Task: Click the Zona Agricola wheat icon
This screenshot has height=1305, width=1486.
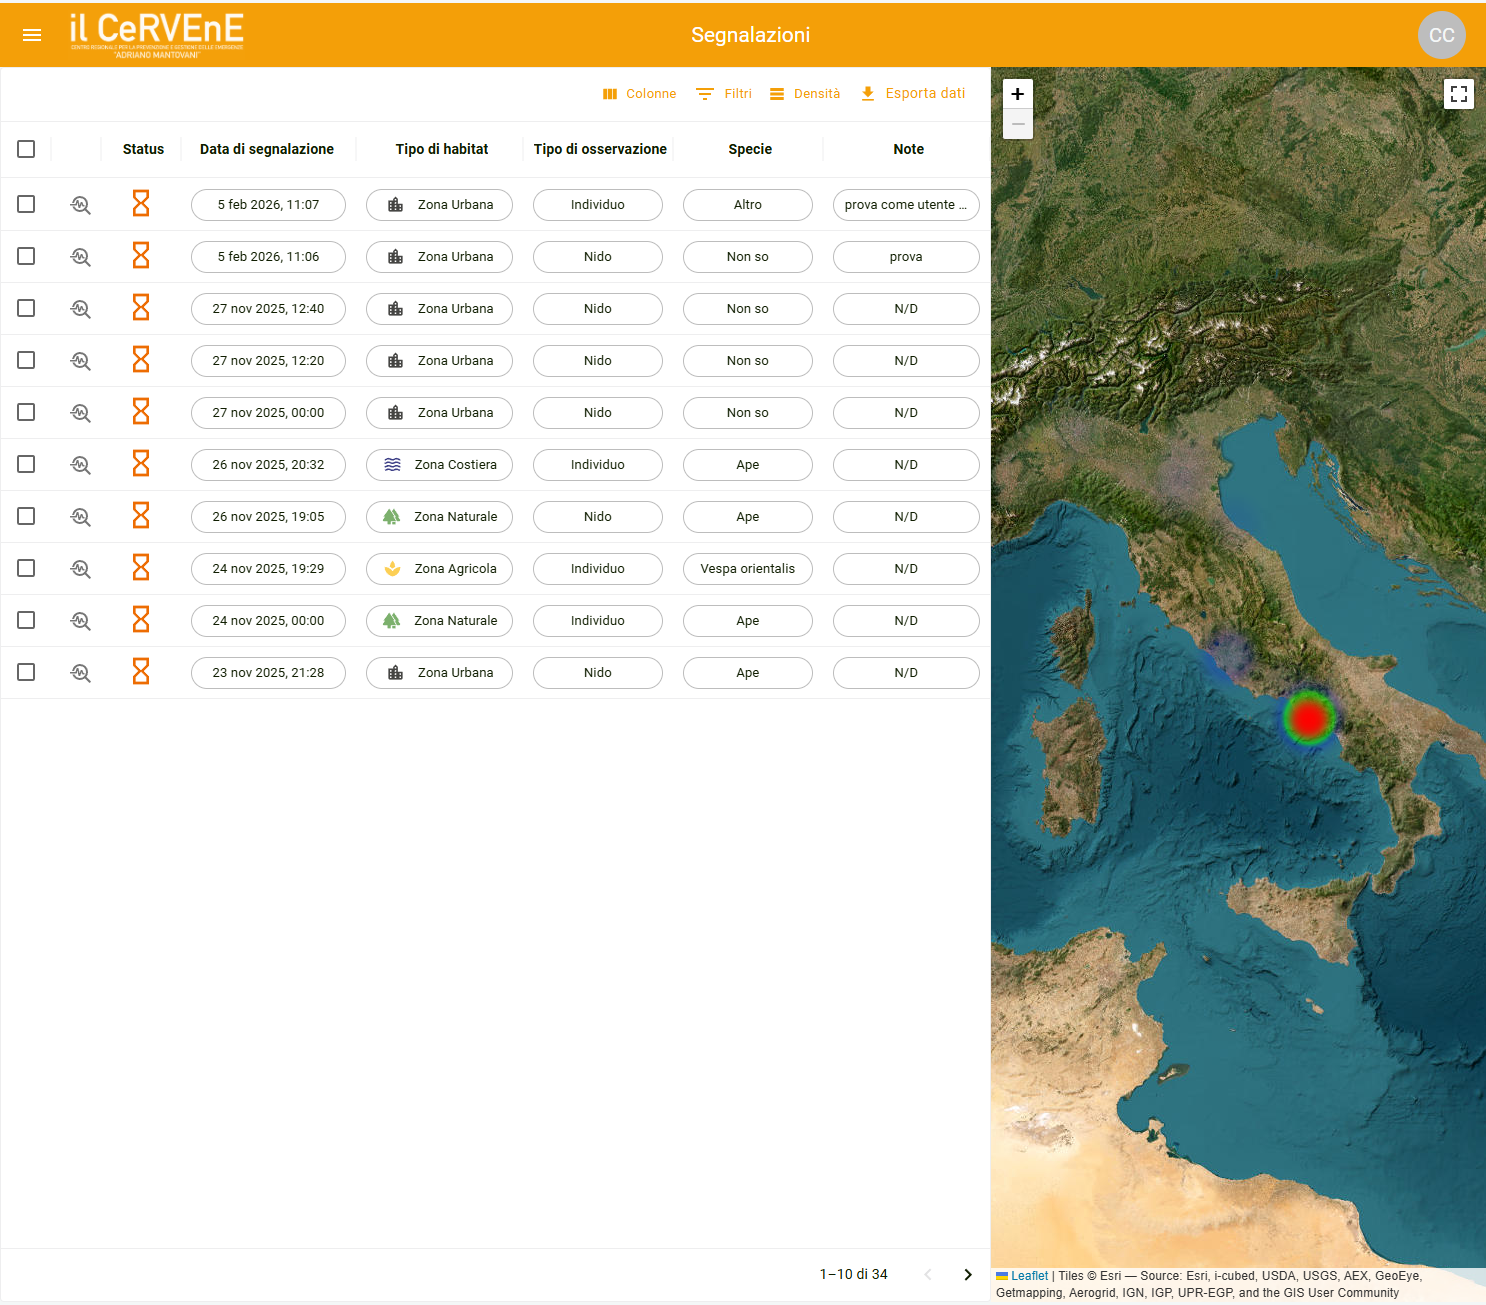Action: (392, 568)
